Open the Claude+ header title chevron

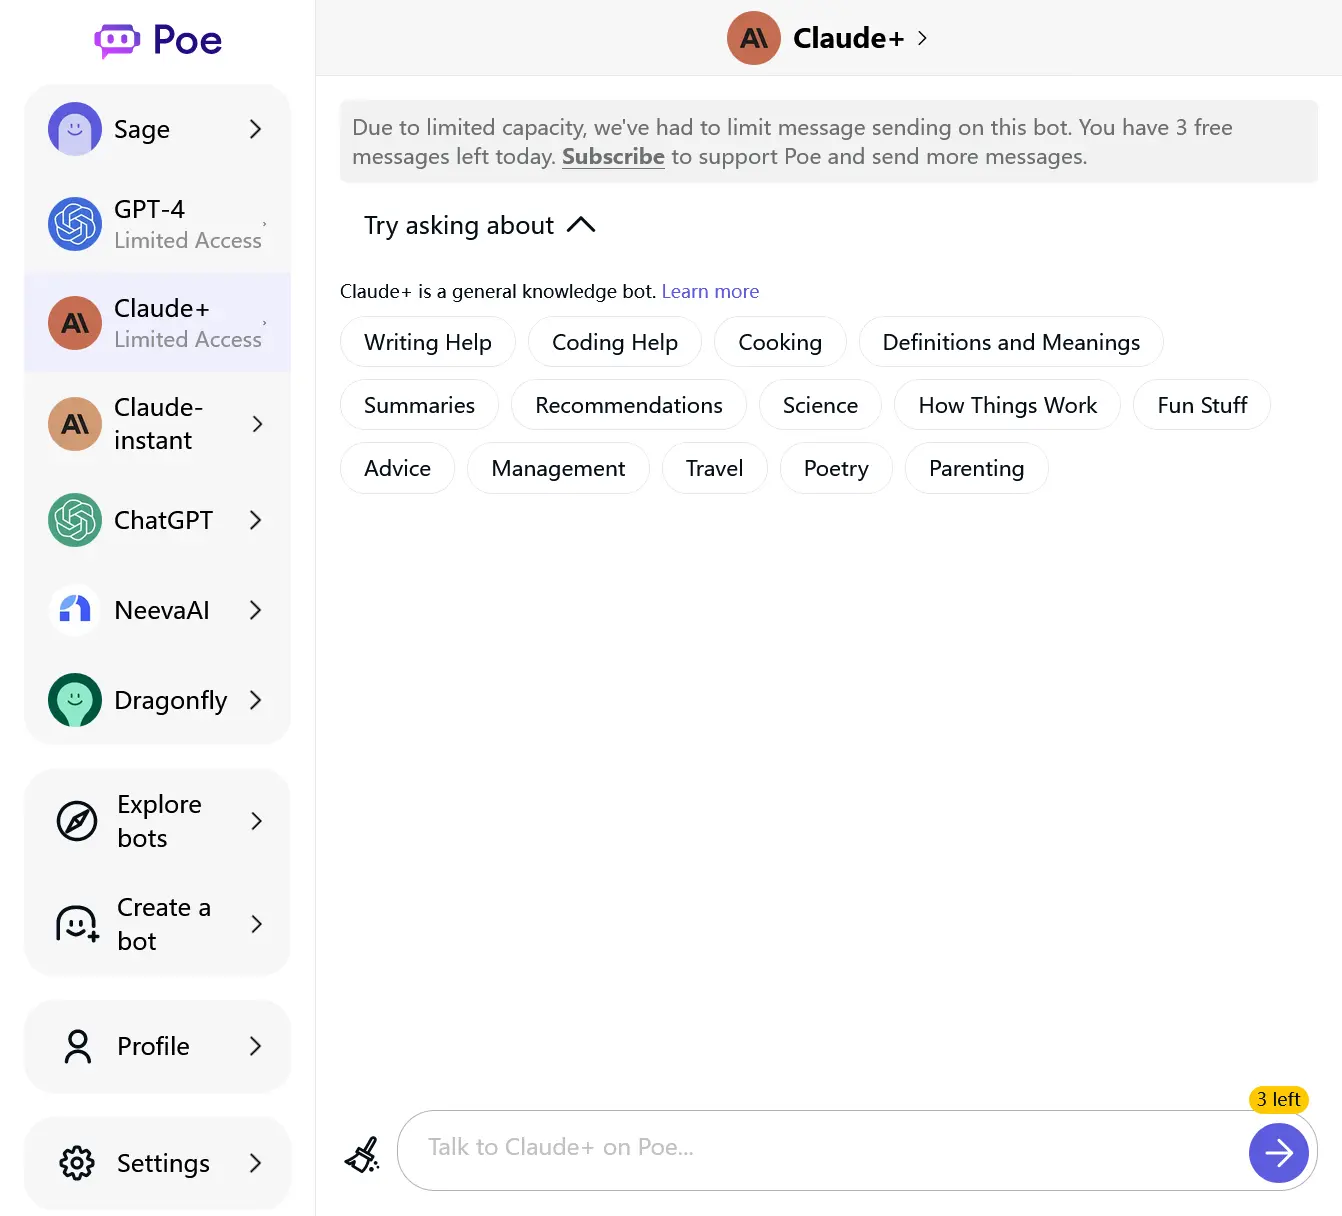click(922, 38)
